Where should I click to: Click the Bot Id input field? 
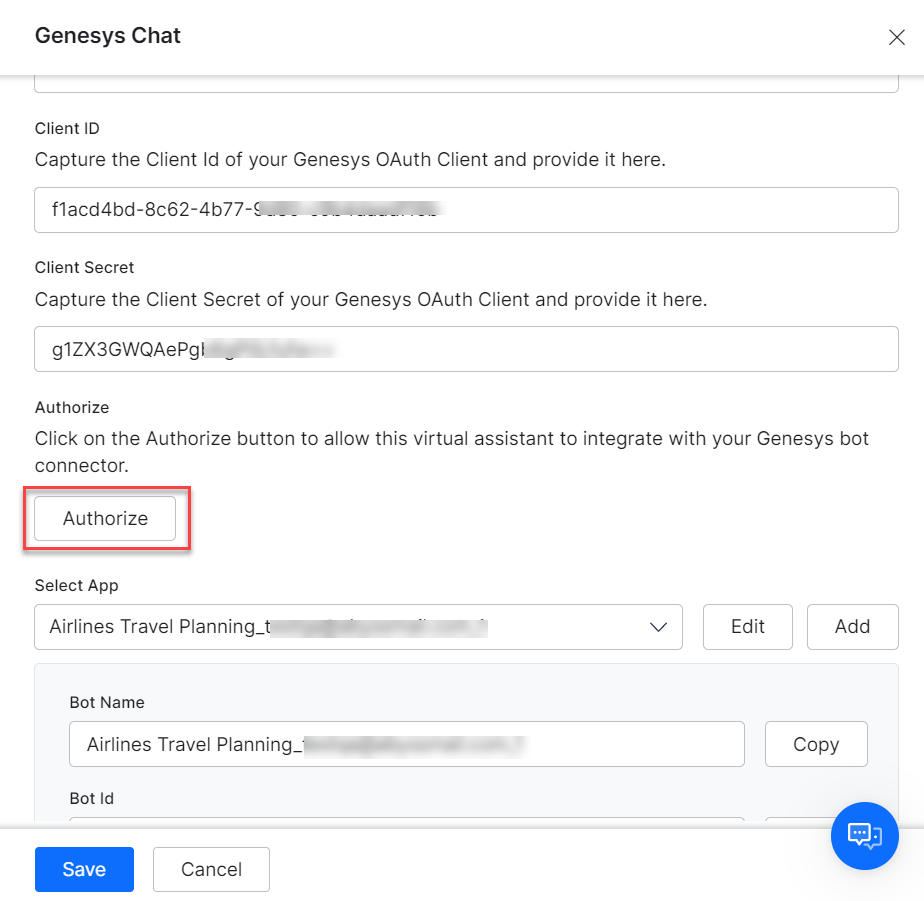[x=406, y=820]
